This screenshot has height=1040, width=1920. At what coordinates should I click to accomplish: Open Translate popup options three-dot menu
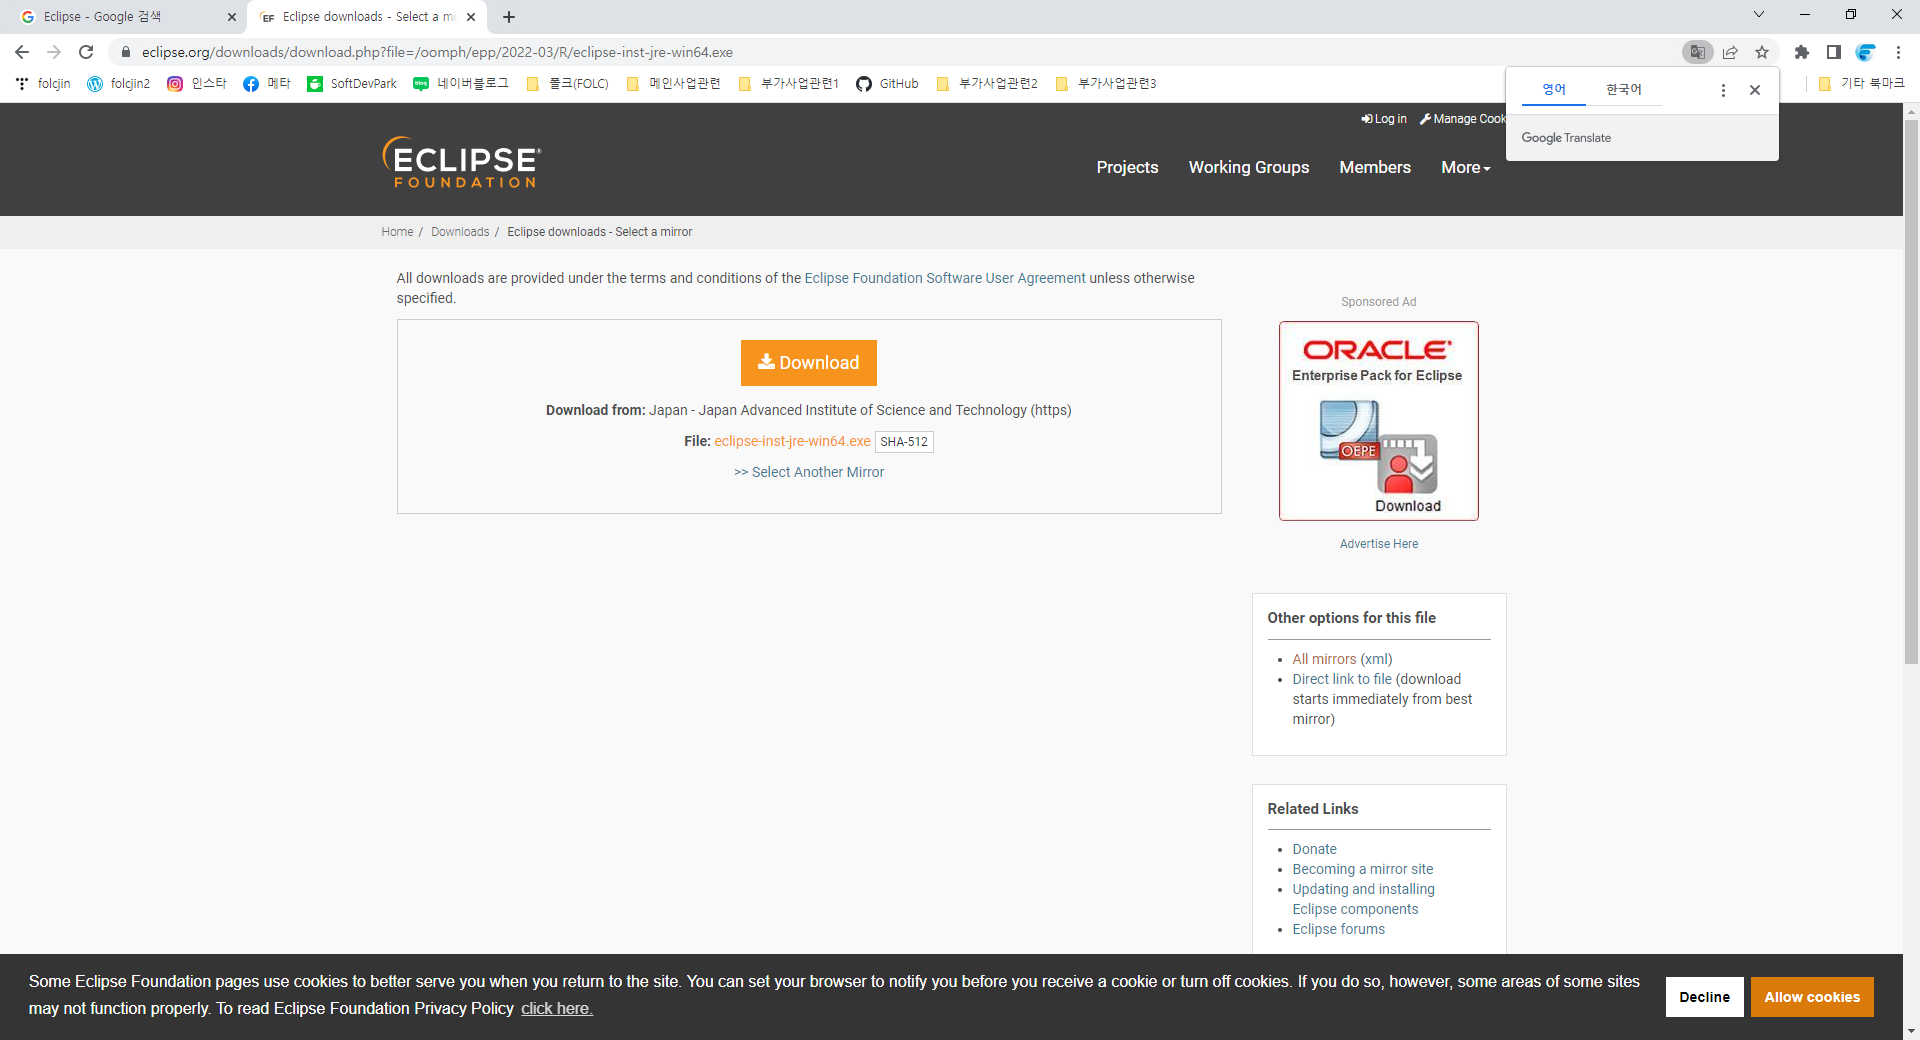pos(1723,90)
